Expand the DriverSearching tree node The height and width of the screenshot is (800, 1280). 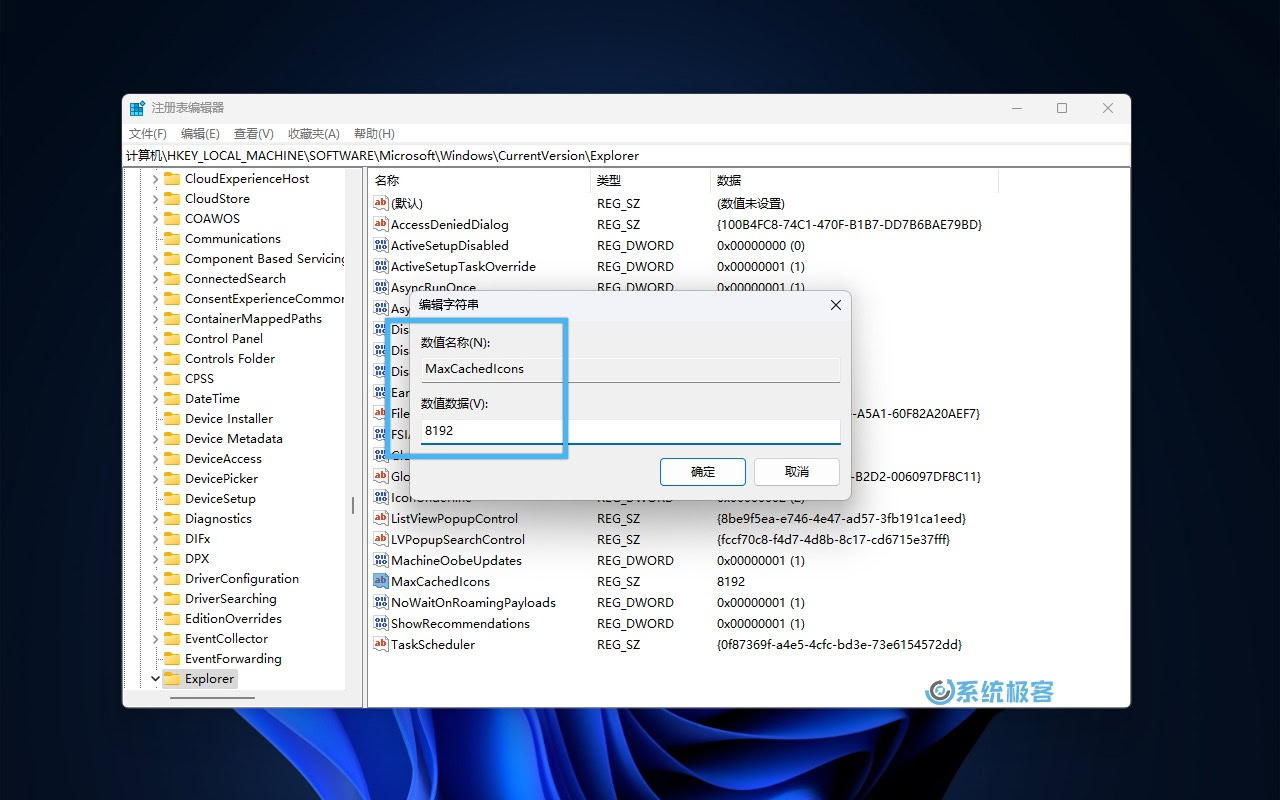(x=155, y=599)
